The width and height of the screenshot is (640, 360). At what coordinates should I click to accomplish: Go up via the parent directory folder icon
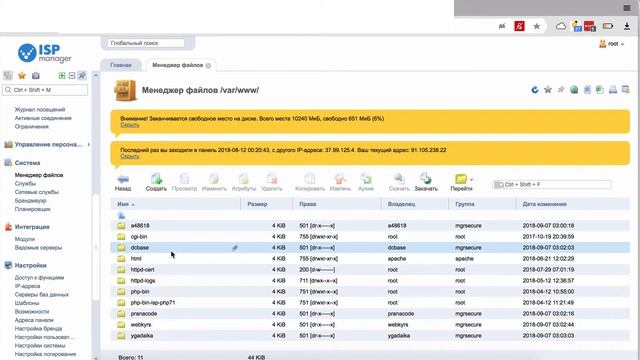pos(121,216)
